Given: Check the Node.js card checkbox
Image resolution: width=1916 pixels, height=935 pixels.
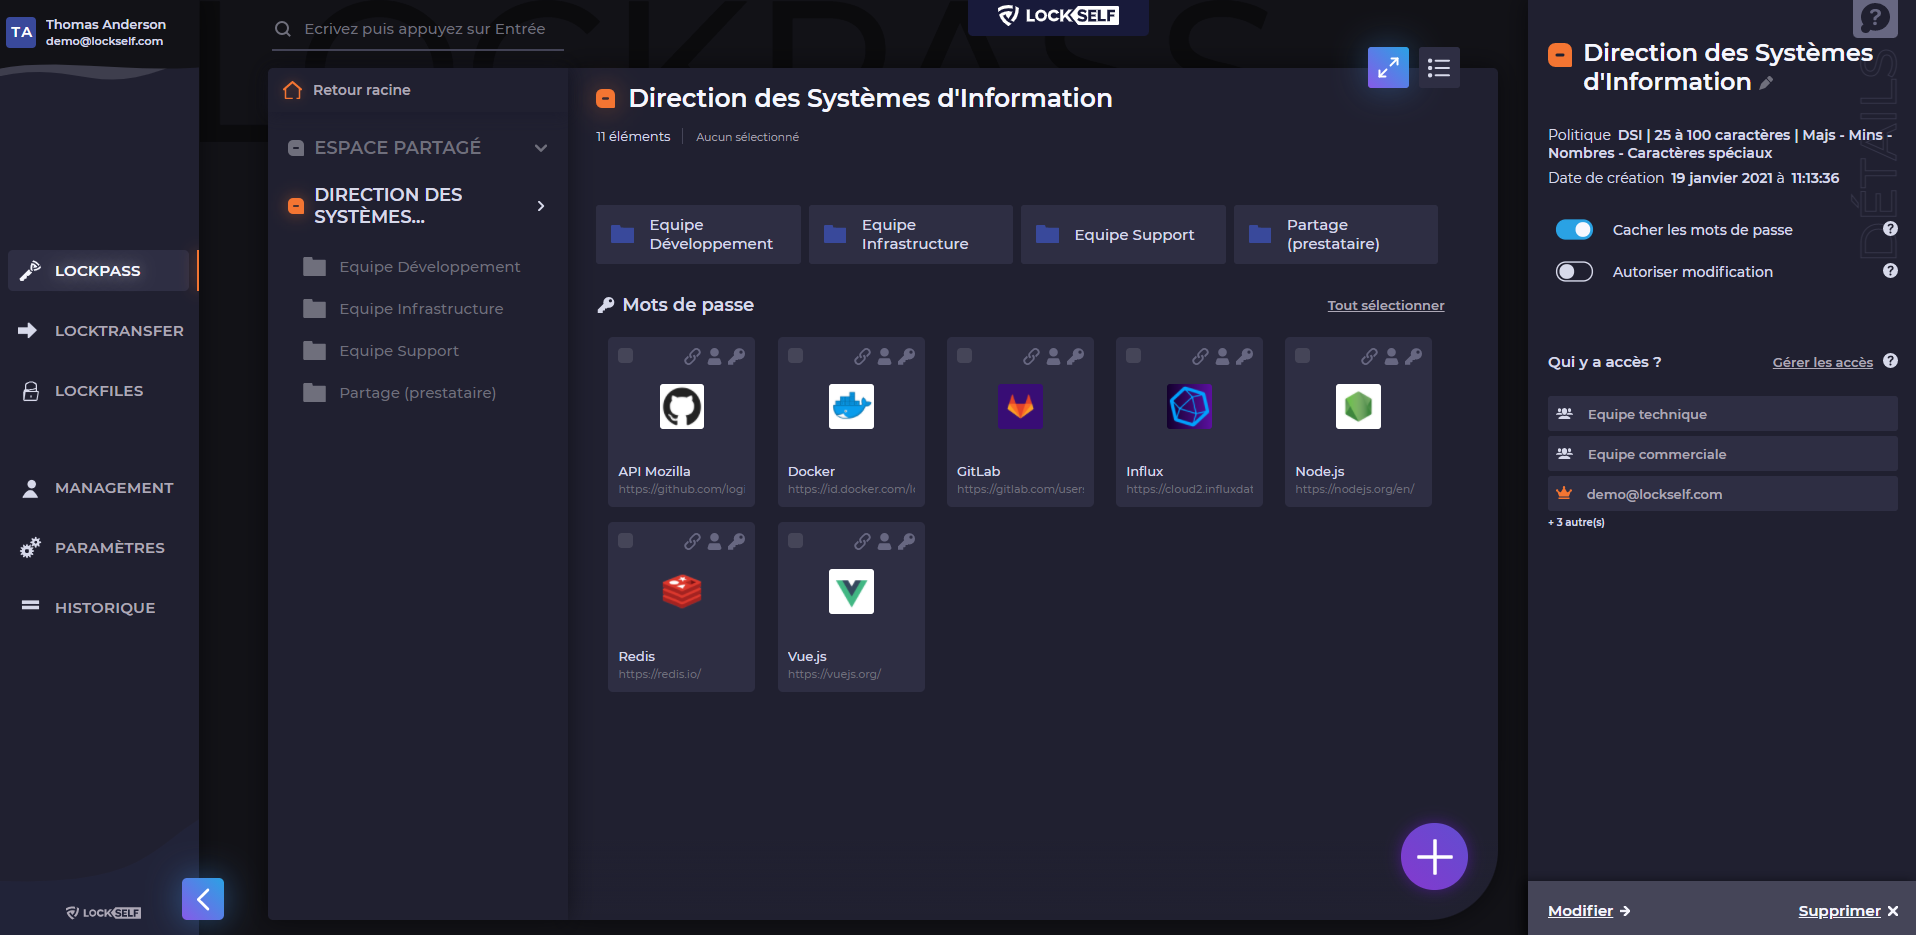Looking at the screenshot, I should (x=1303, y=356).
